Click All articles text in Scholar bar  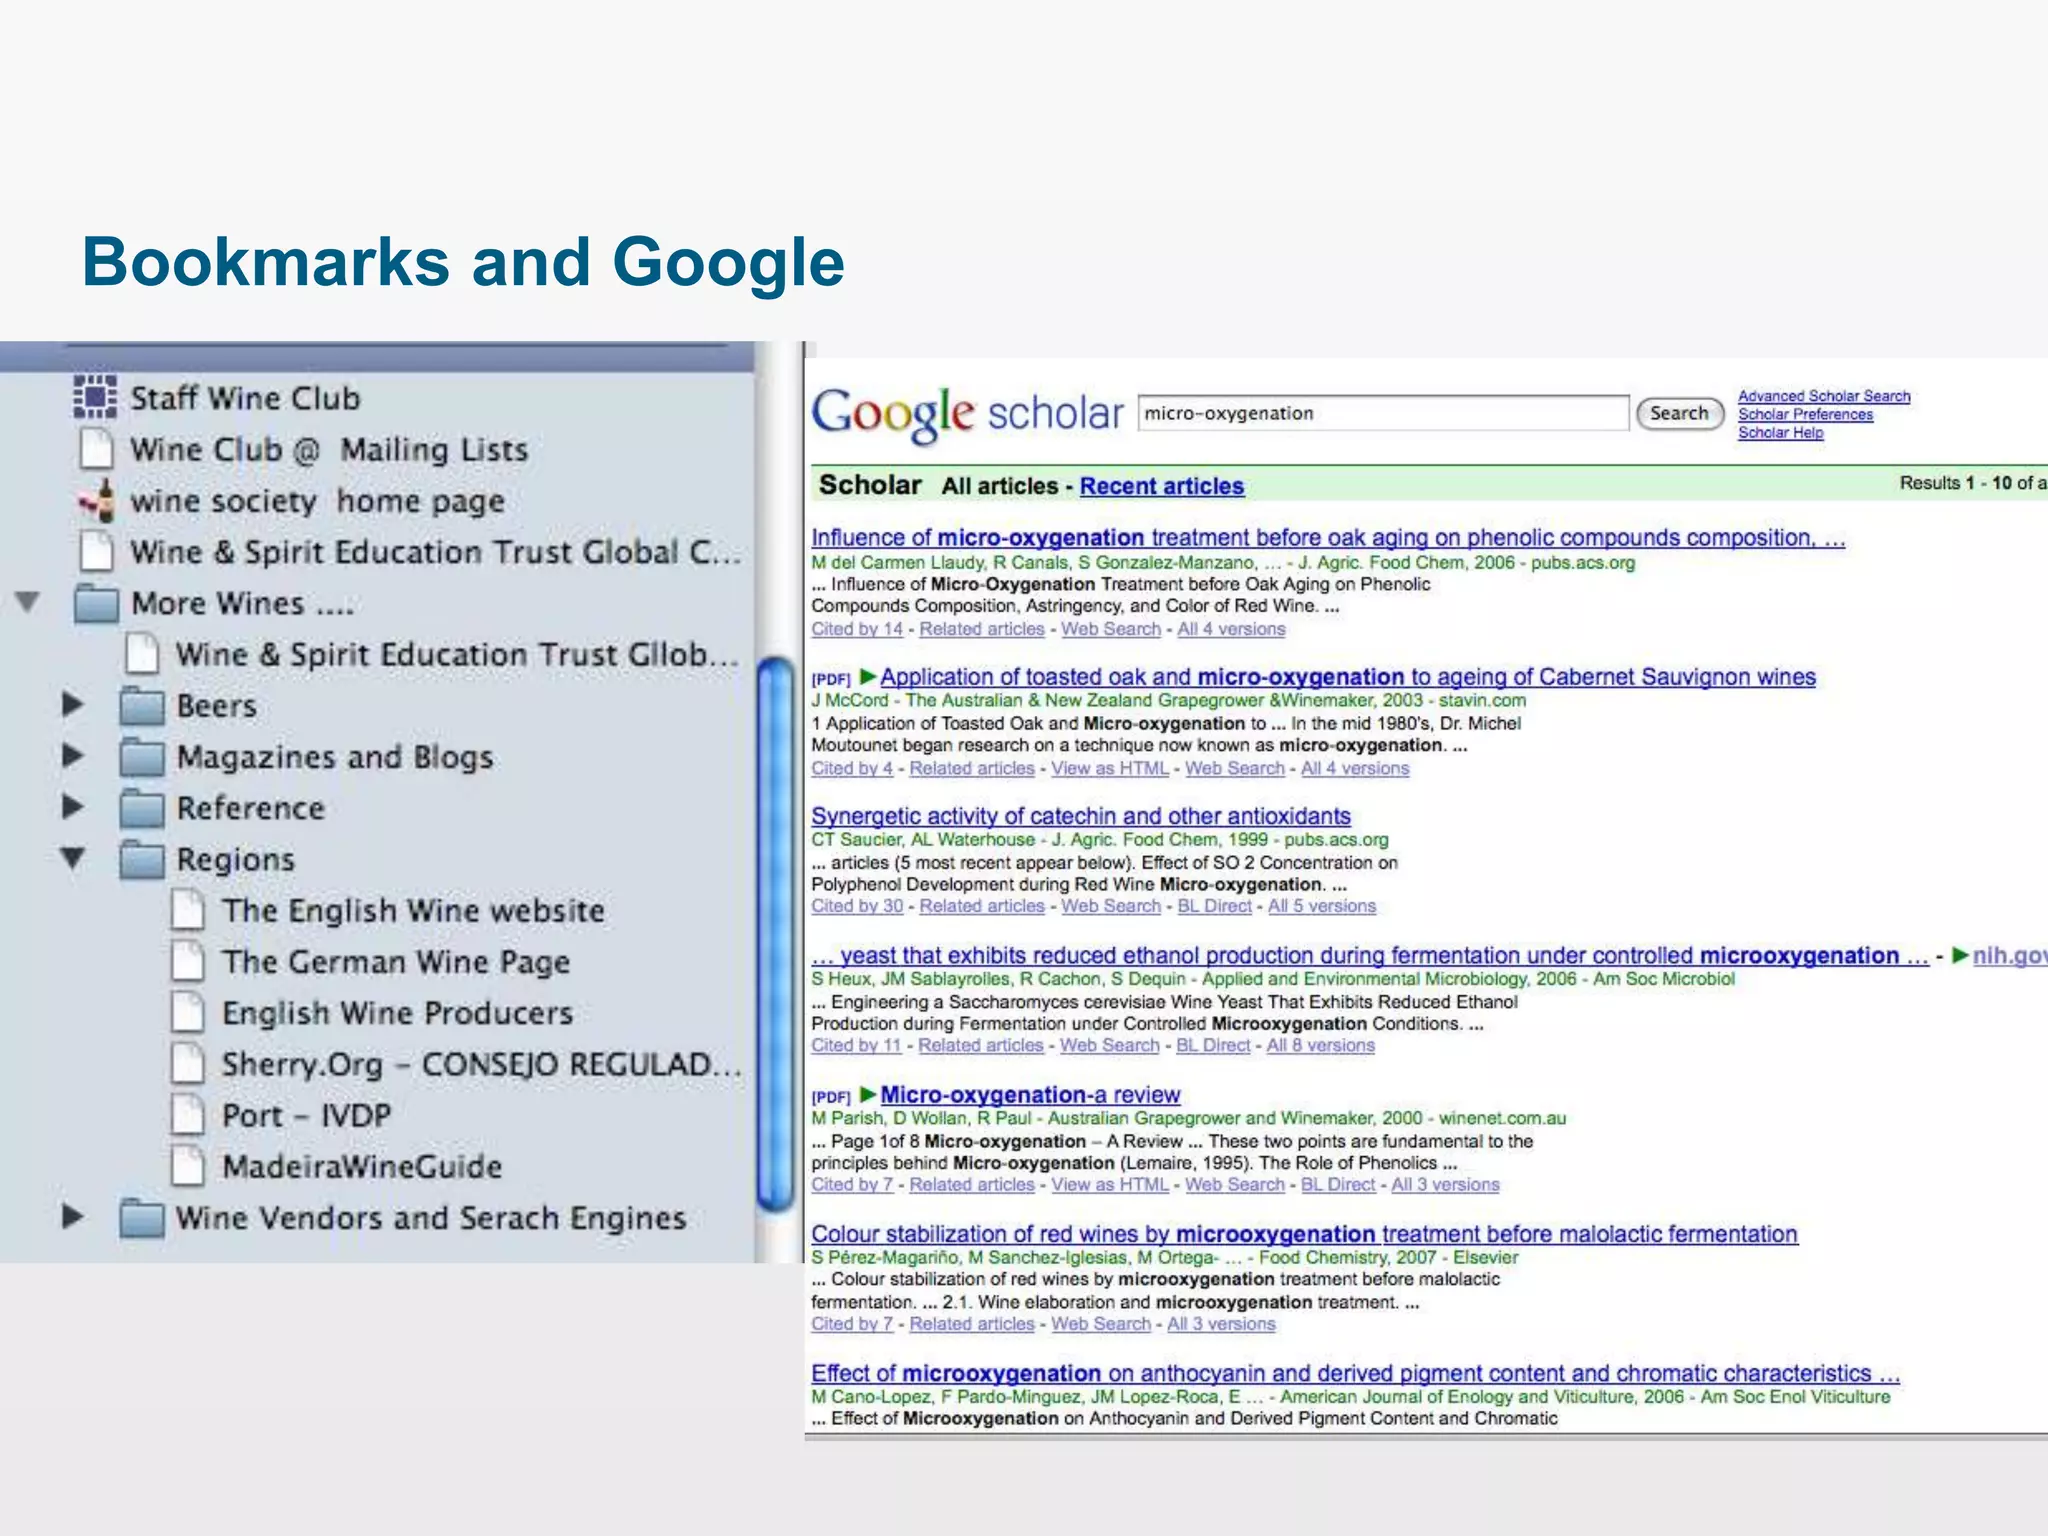(999, 486)
